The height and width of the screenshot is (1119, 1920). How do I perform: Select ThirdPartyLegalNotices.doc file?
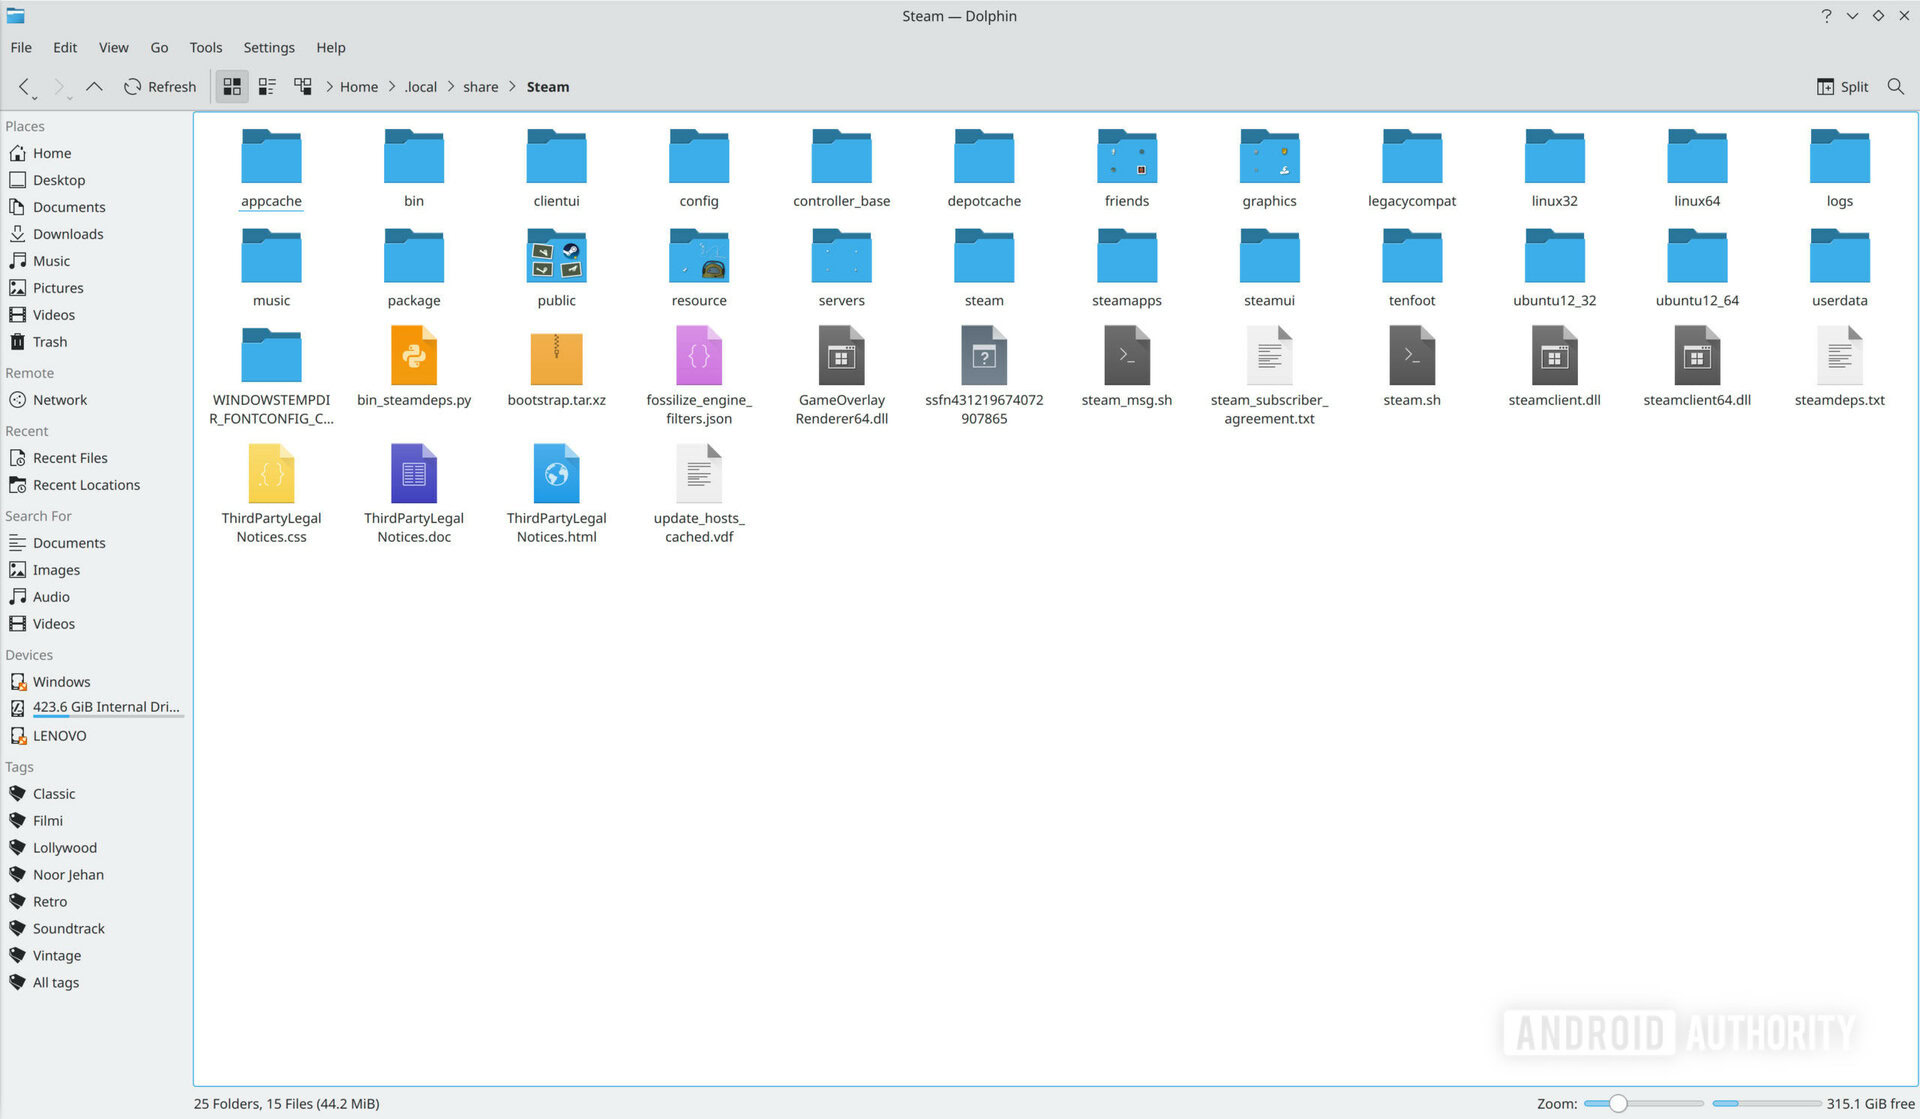tap(414, 494)
